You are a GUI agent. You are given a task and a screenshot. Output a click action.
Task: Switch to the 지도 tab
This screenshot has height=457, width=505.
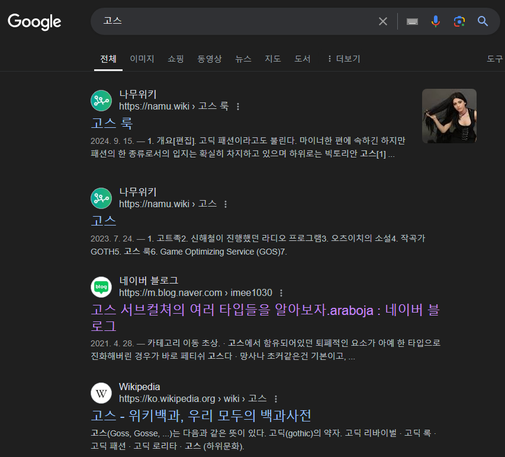(x=273, y=59)
